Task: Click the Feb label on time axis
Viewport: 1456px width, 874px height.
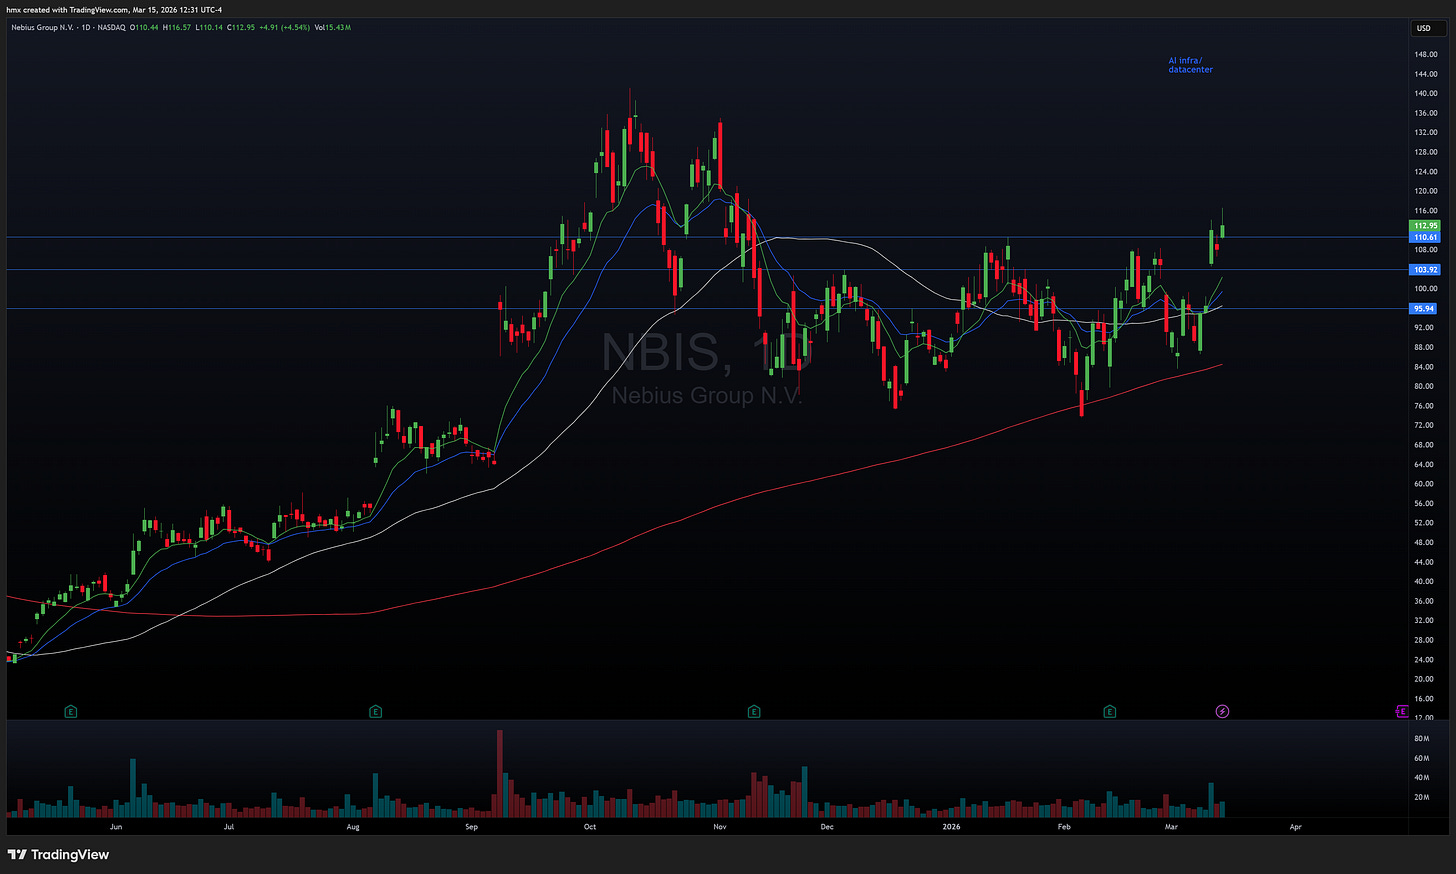Action: [x=1064, y=827]
